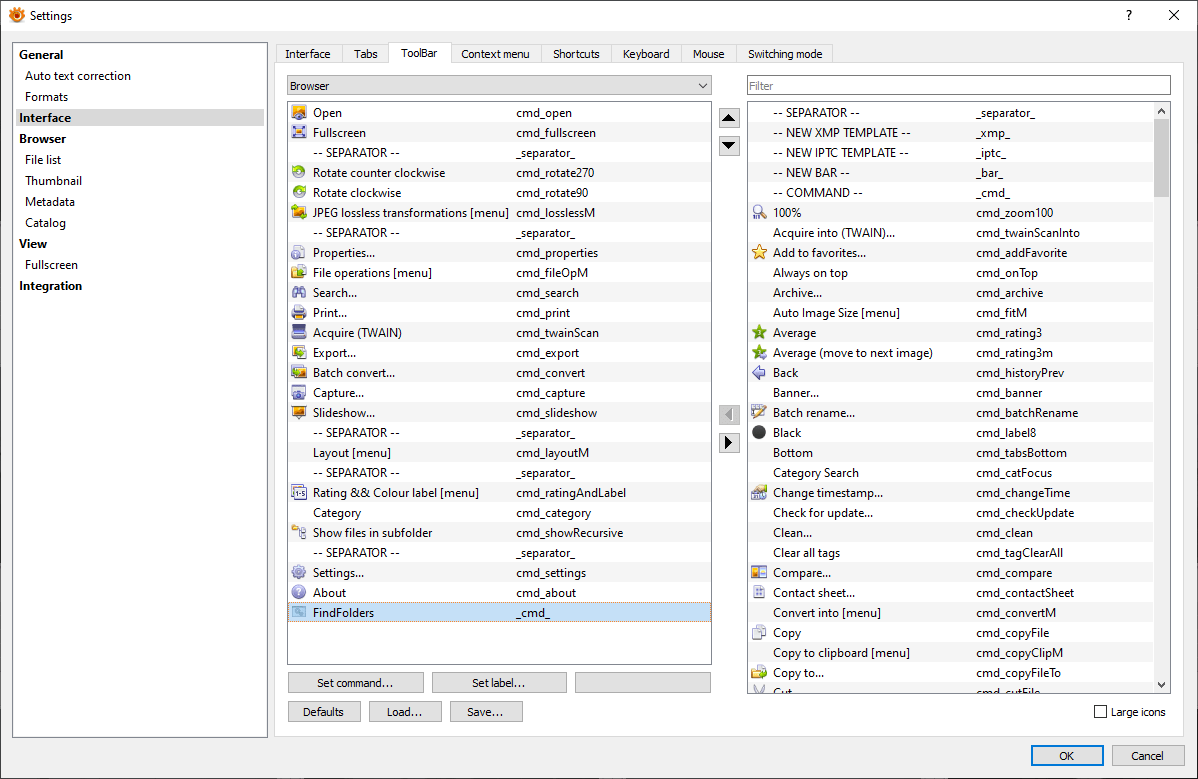Toggle the Large icons checkbox
Viewport: 1198px width, 779px height.
click(1101, 712)
